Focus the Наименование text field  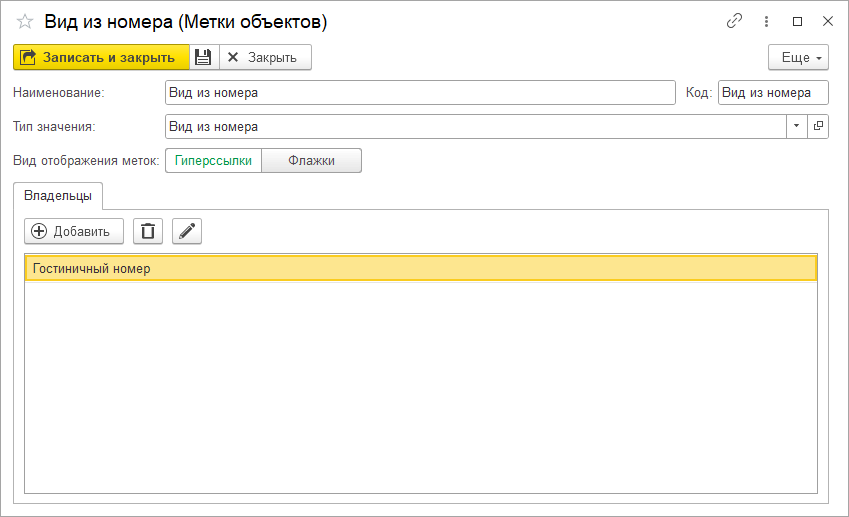coord(420,93)
